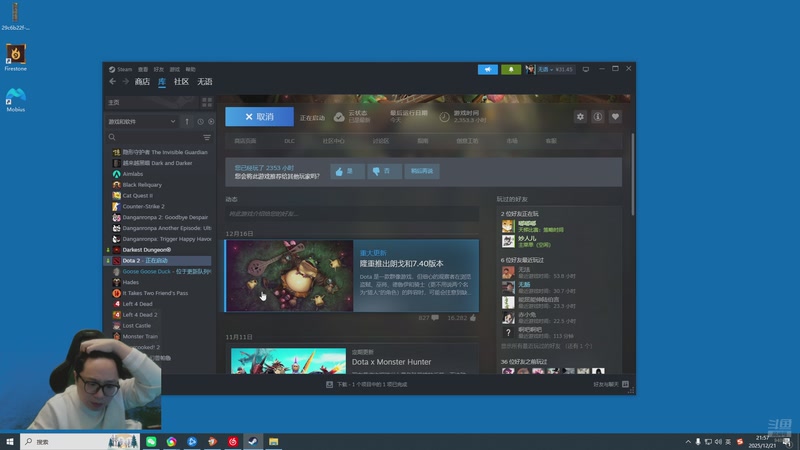Screen dimensions: 800x450
Task: Open Dota 2 settings gear
Action: (x=580, y=117)
